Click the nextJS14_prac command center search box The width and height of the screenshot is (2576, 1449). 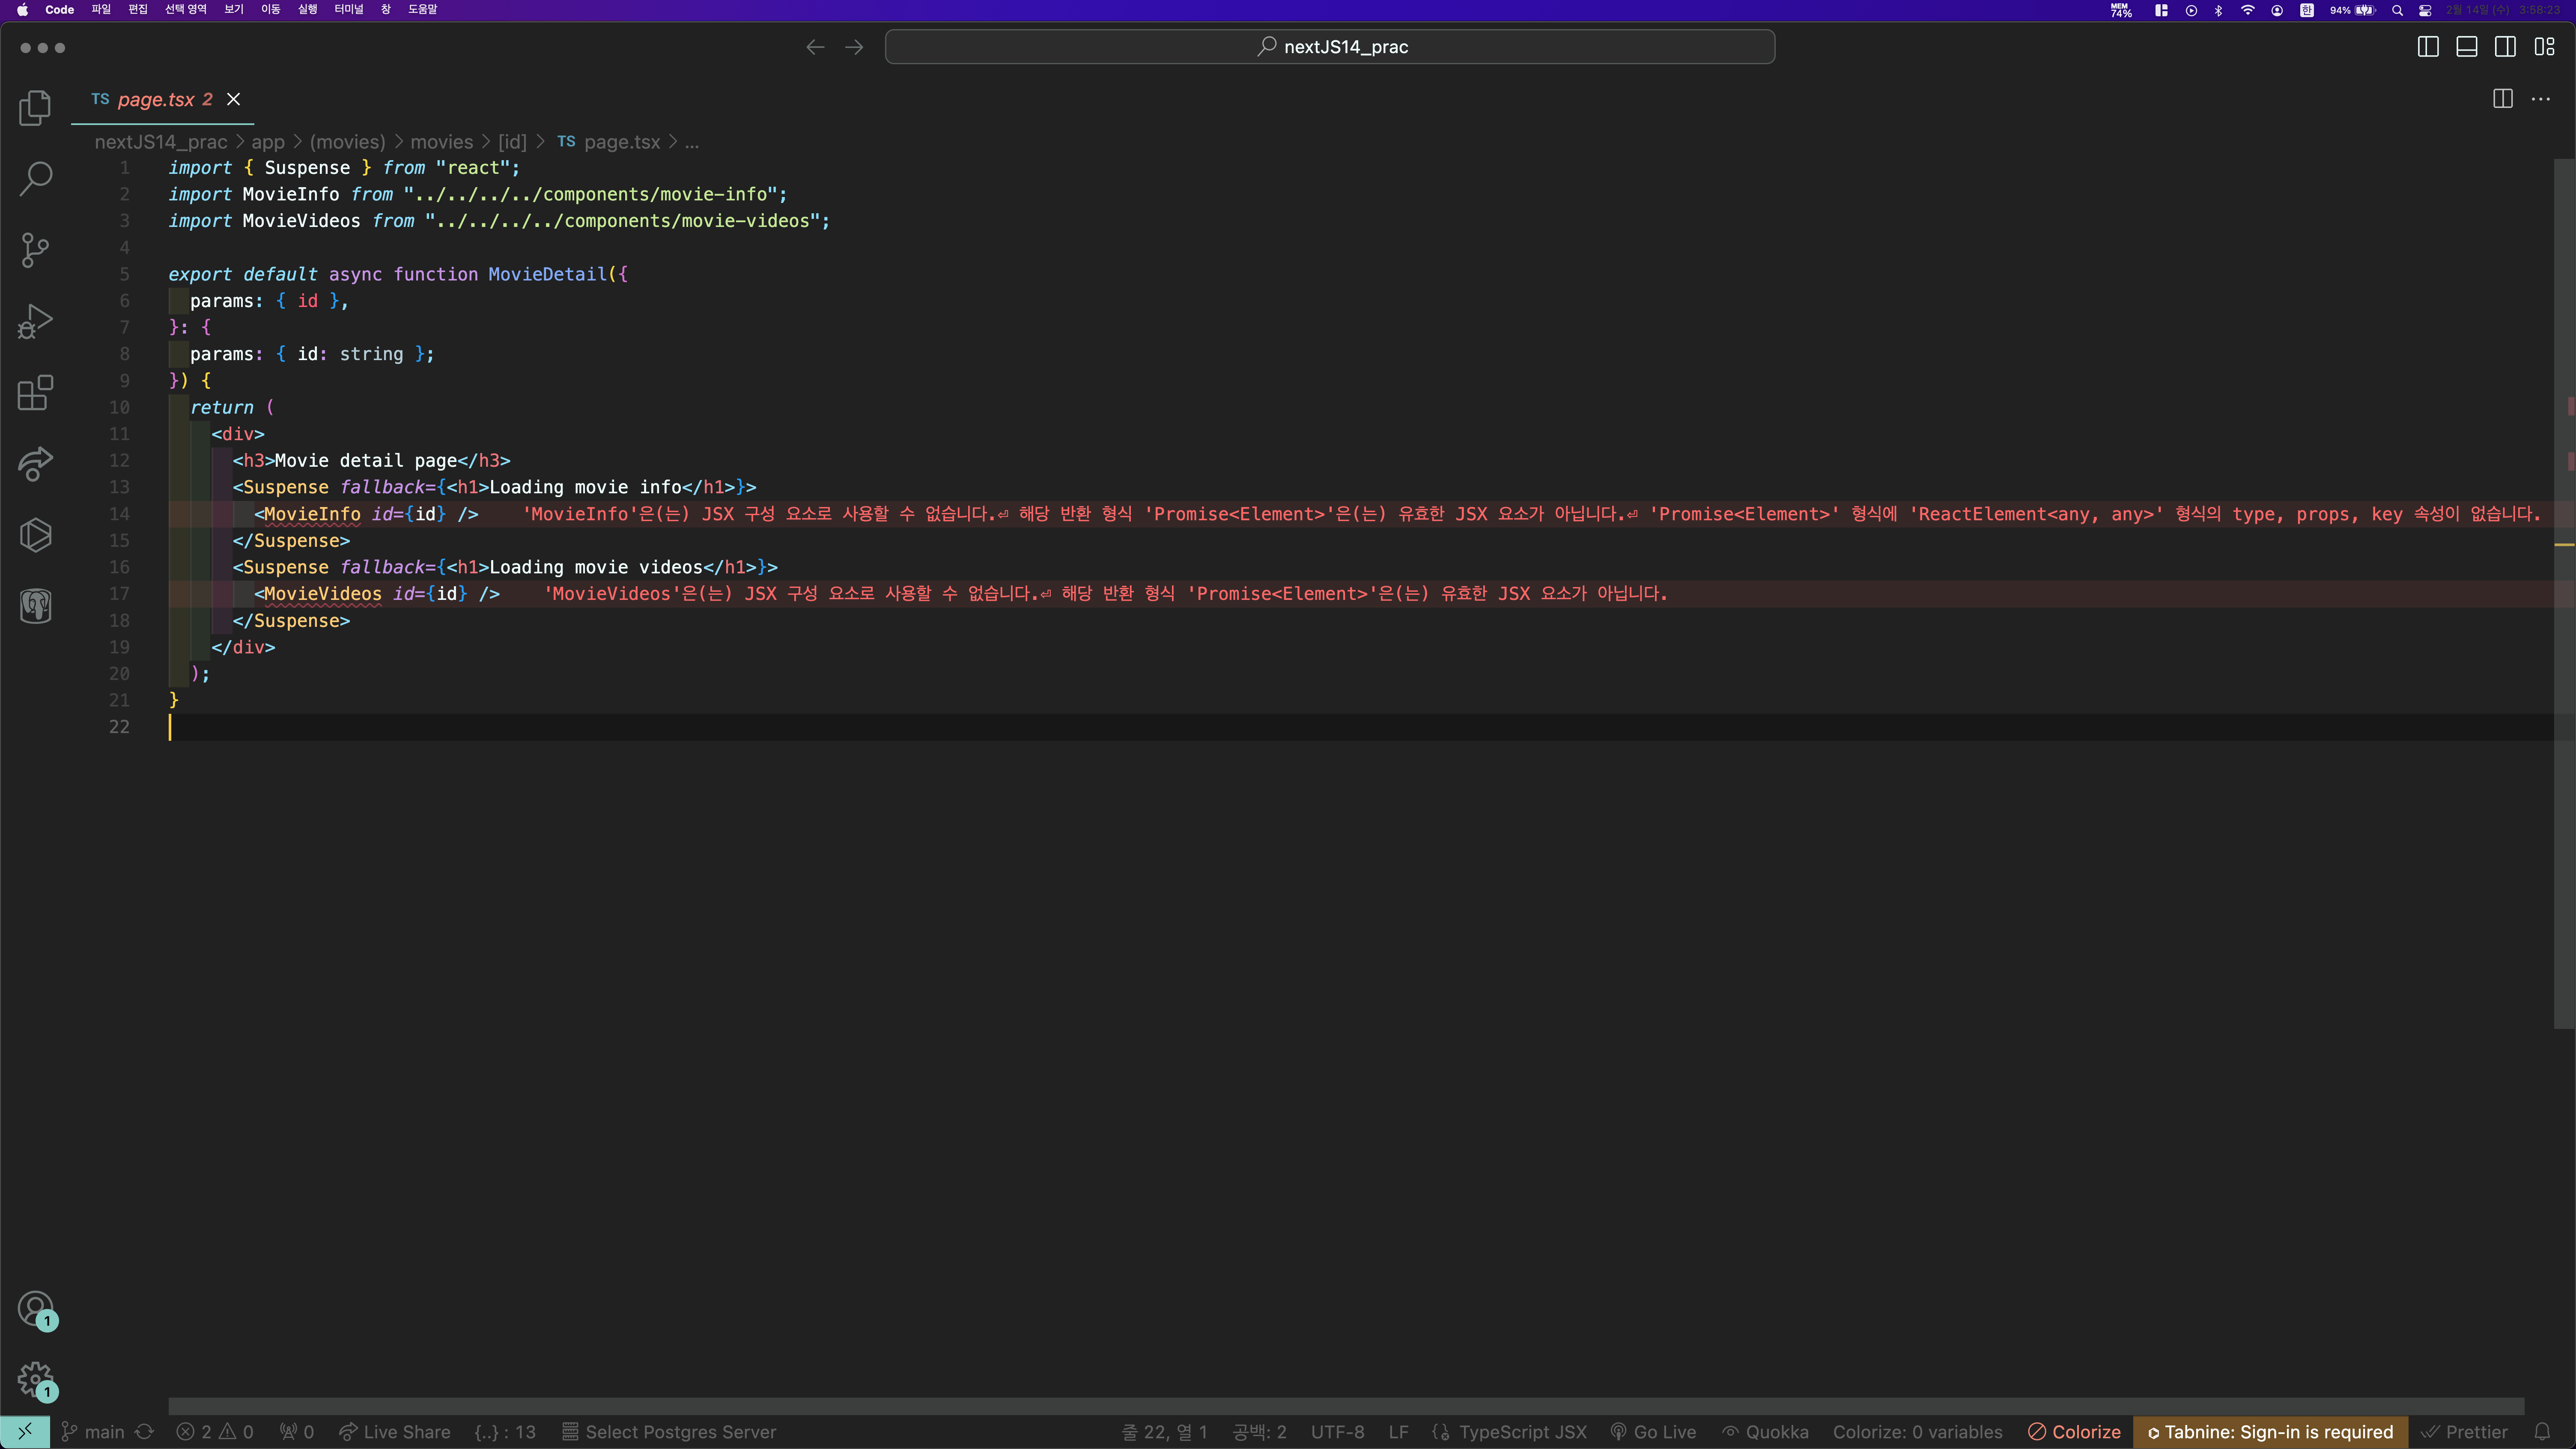(x=1330, y=47)
